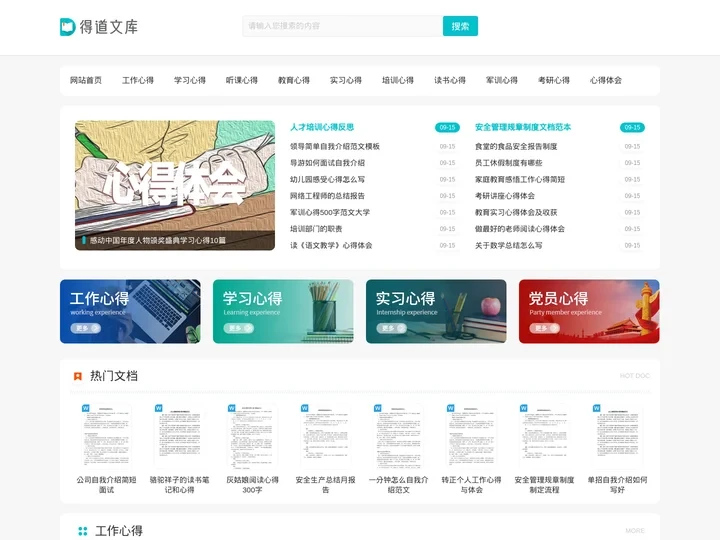Open 教育心得 navigation item
720x540 pixels.
(x=294, y=80)
